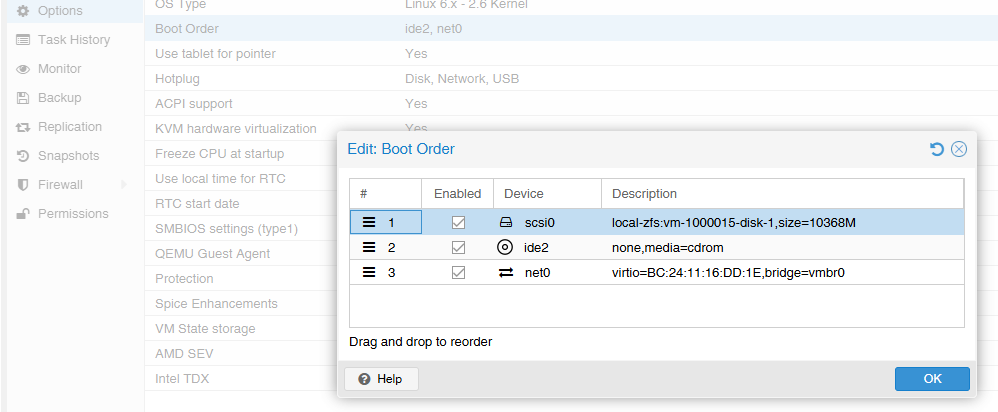Click the drag handle icon for net0 row

pyautogui.click(x=369, y=273)
